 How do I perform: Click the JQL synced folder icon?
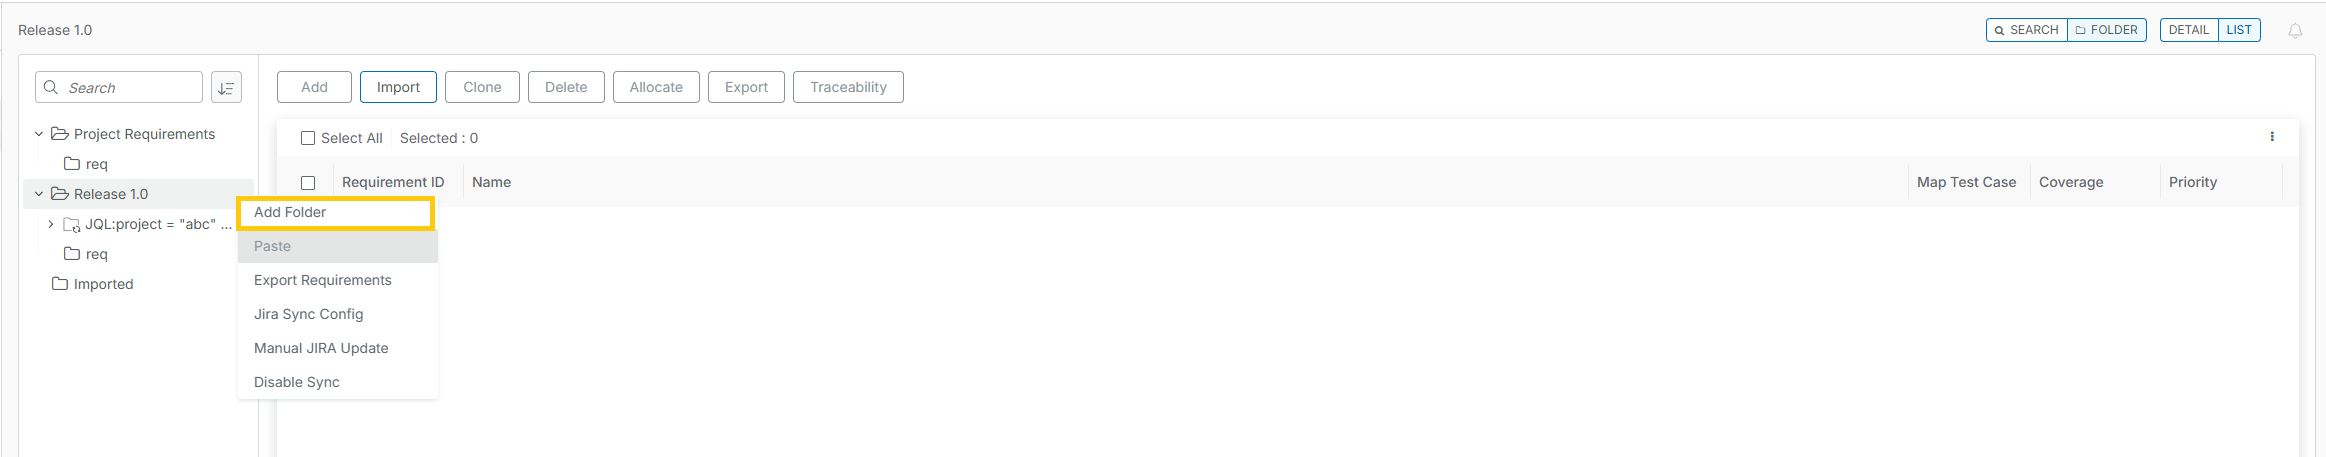click(72, 224)
